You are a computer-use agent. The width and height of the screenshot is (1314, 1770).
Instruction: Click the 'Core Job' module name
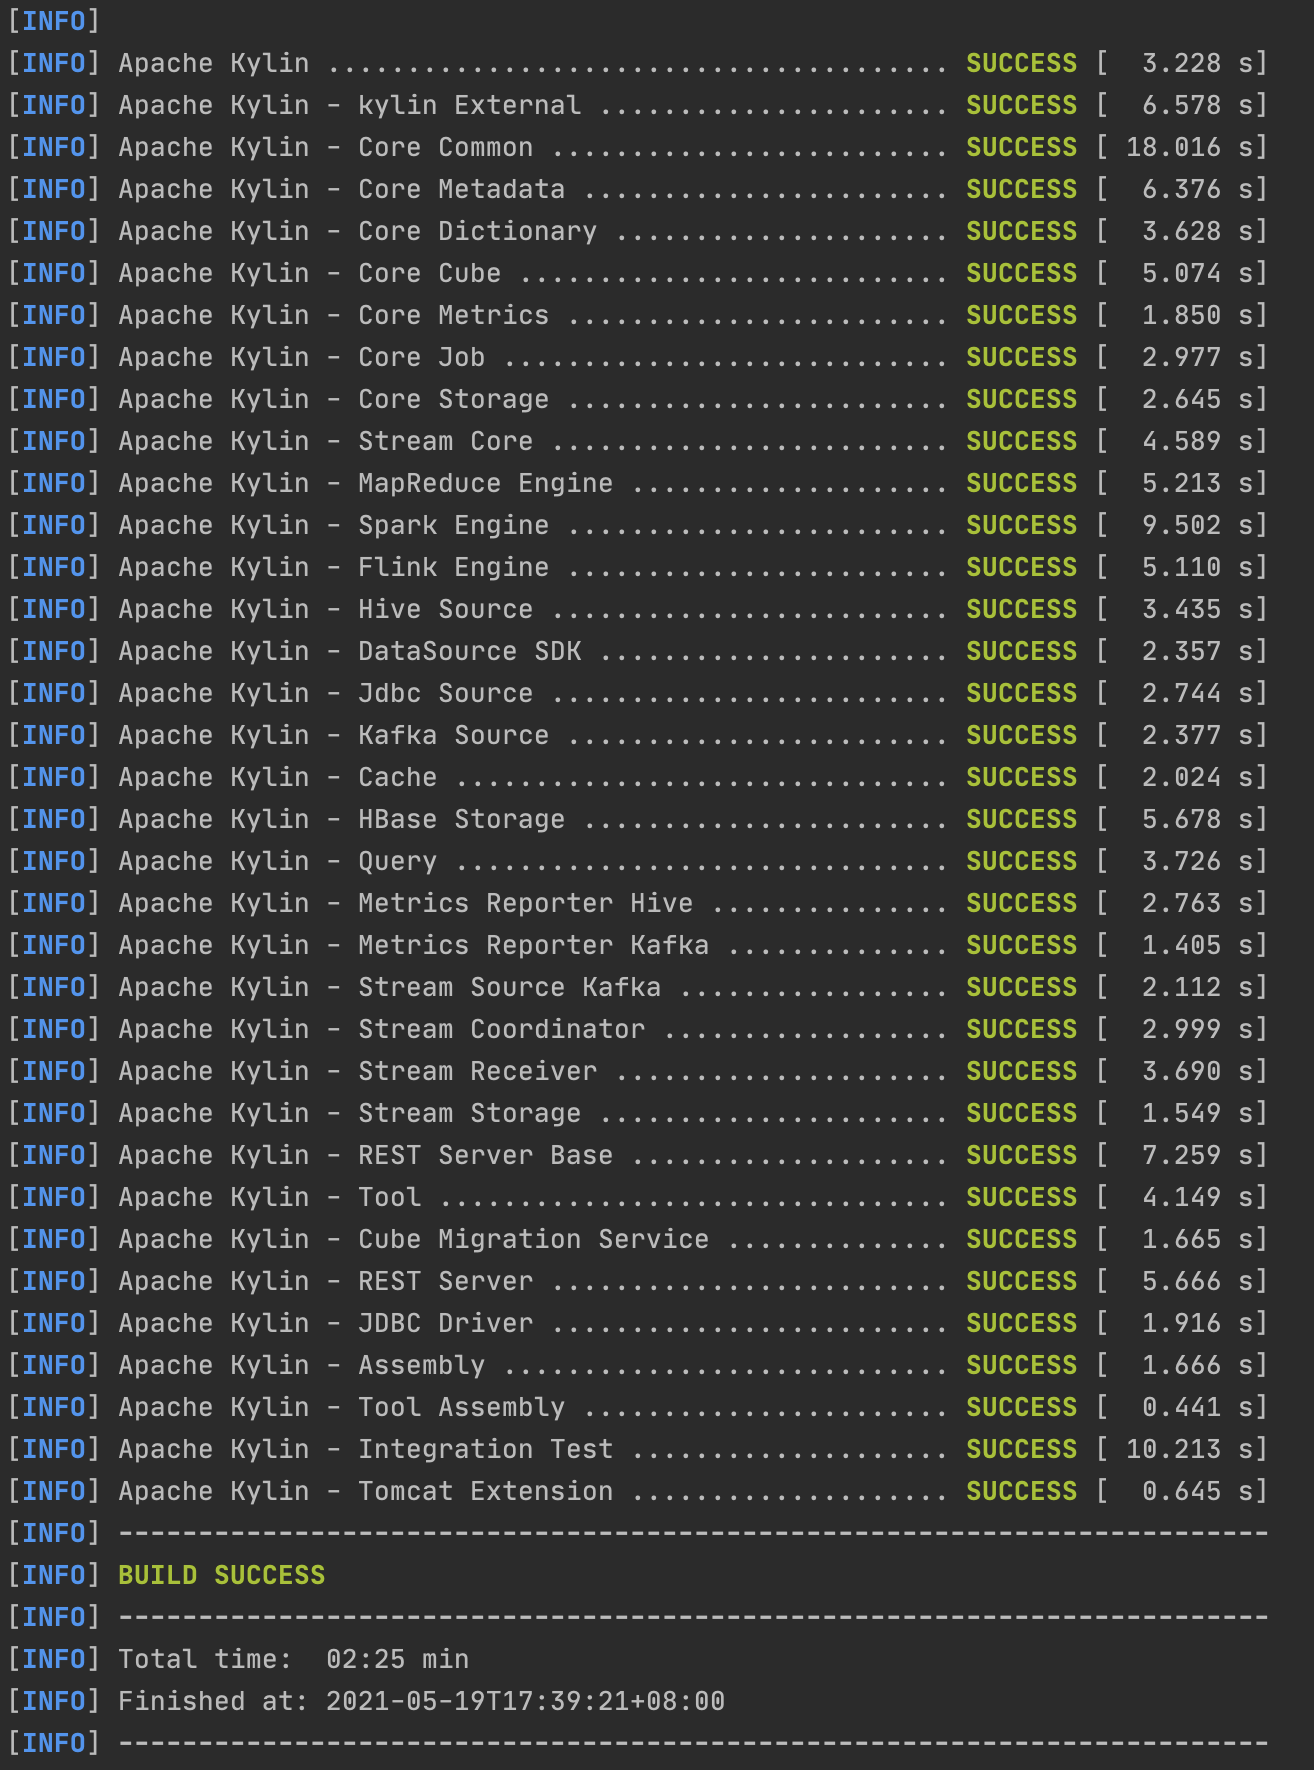[422, 357]
